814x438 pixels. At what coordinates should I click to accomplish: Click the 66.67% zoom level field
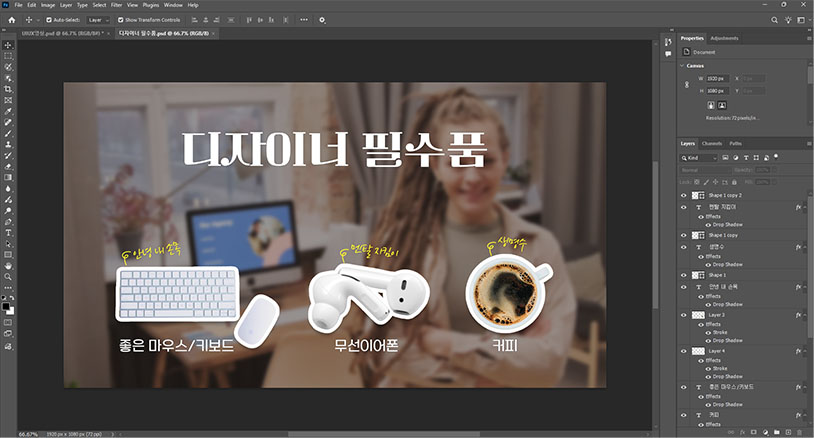click(x=29, y=434)
